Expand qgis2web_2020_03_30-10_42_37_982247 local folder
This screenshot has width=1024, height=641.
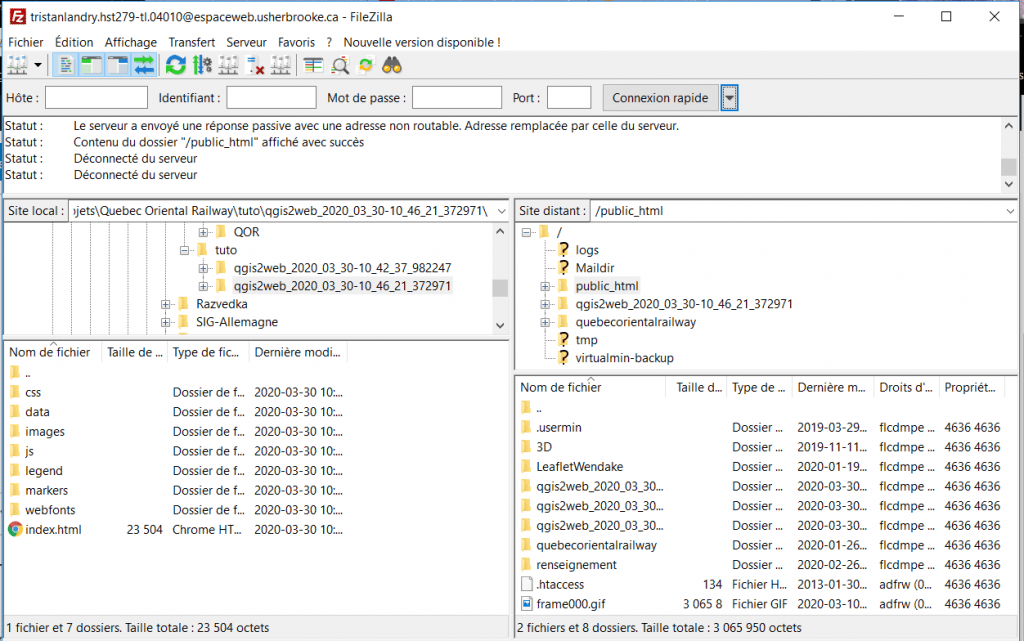tap(203, 268)
